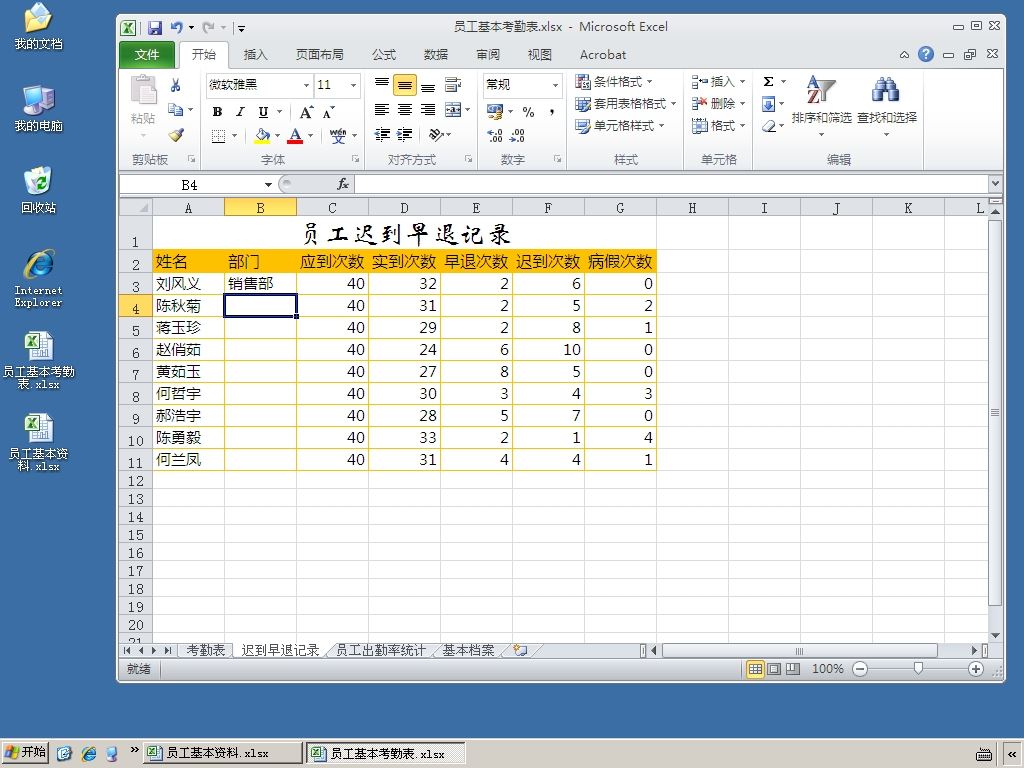The height and width of the screenshot is (768, 1024).
Task: Toggle align text right
Action: [x=428, y=110]
